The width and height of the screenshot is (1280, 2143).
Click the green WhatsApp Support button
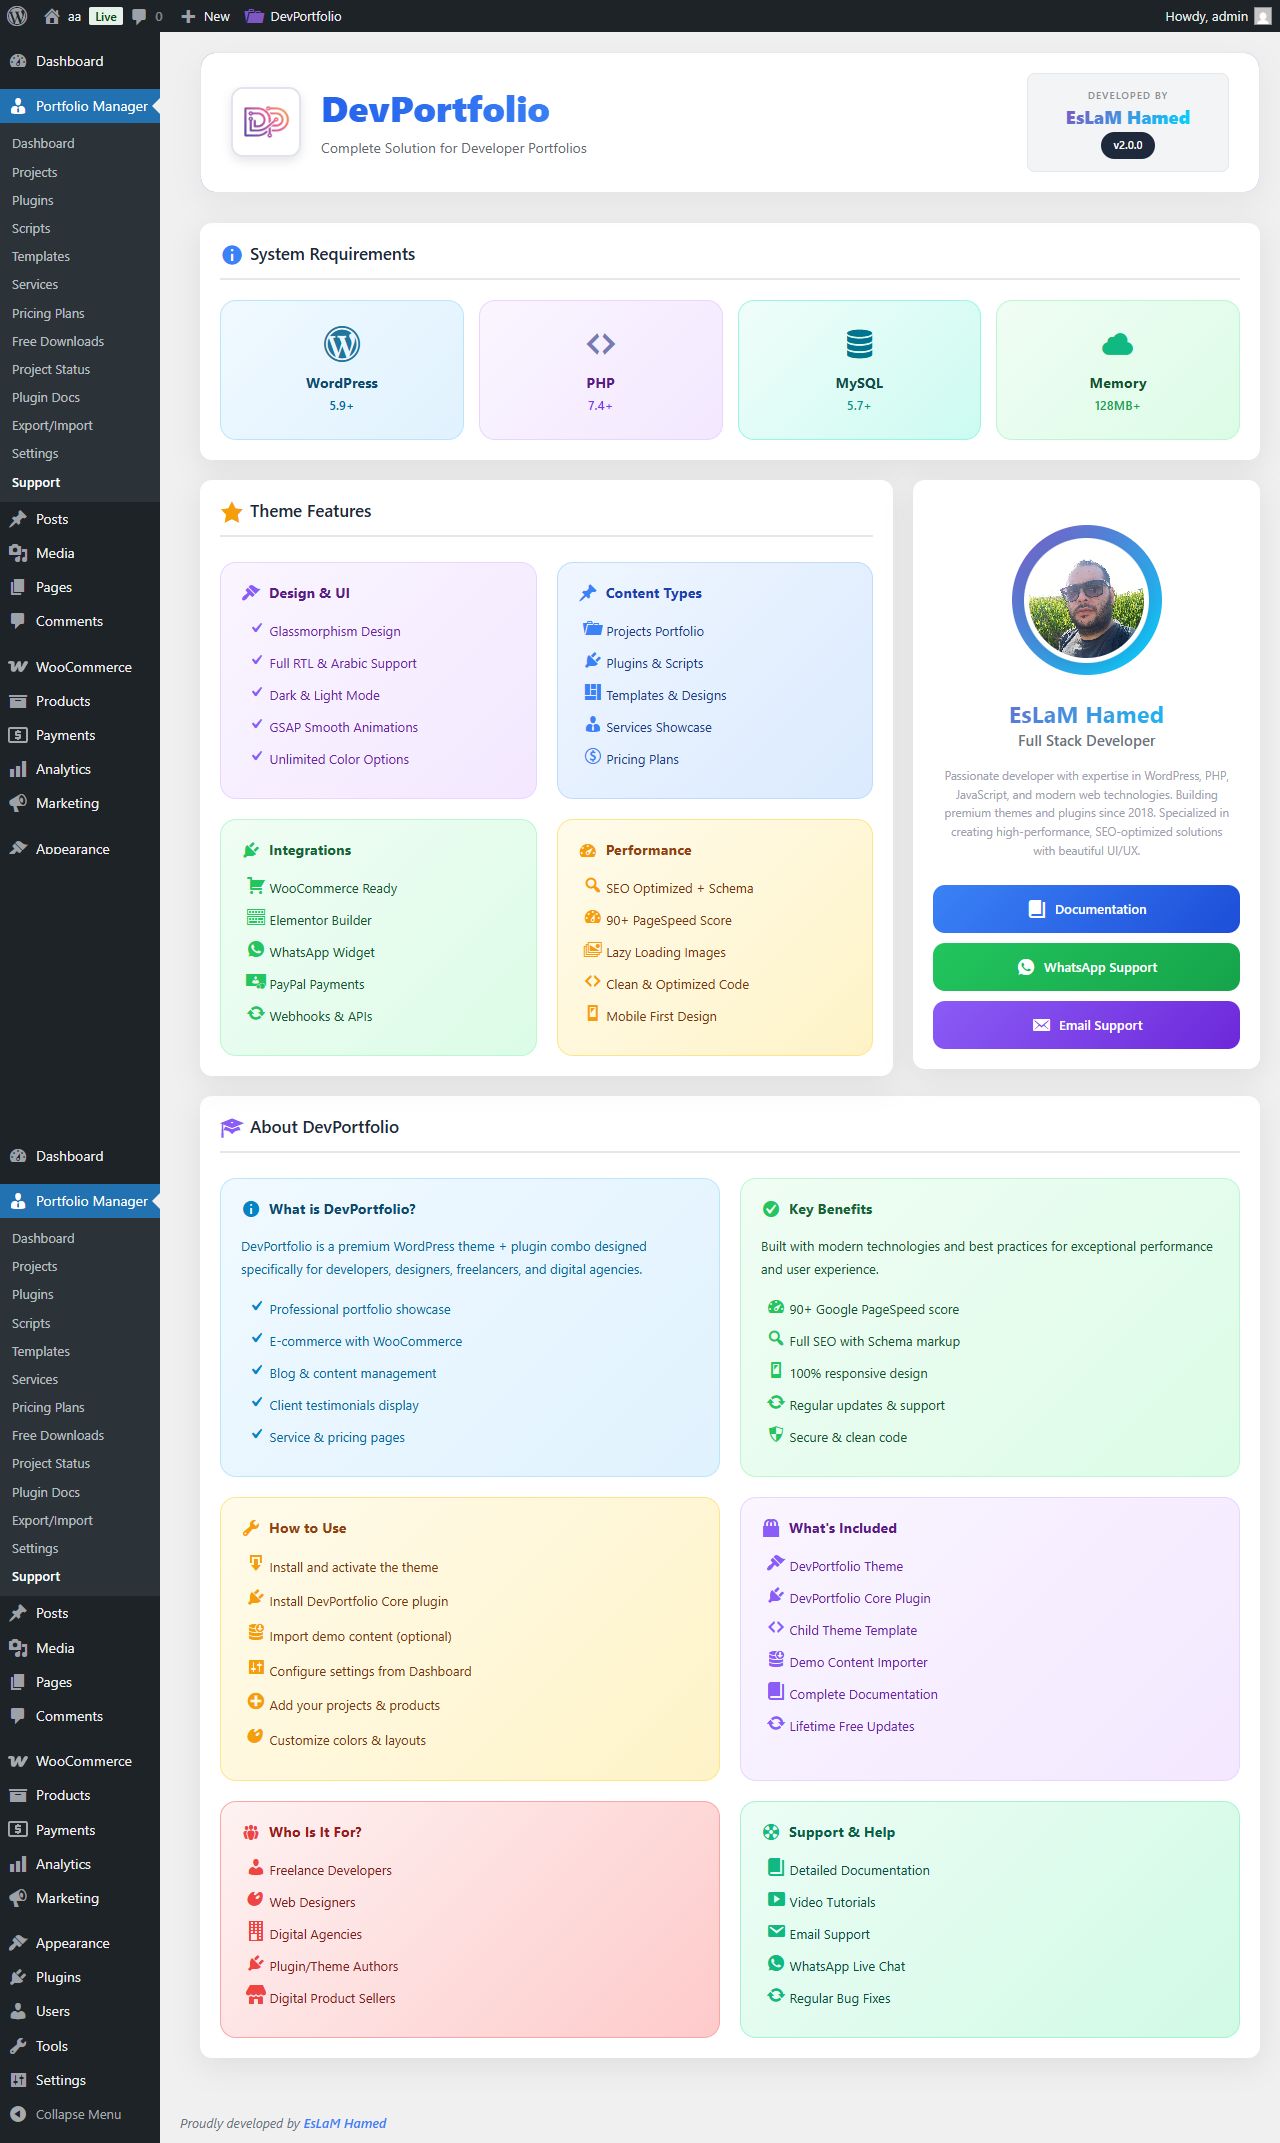(1086, 967)
